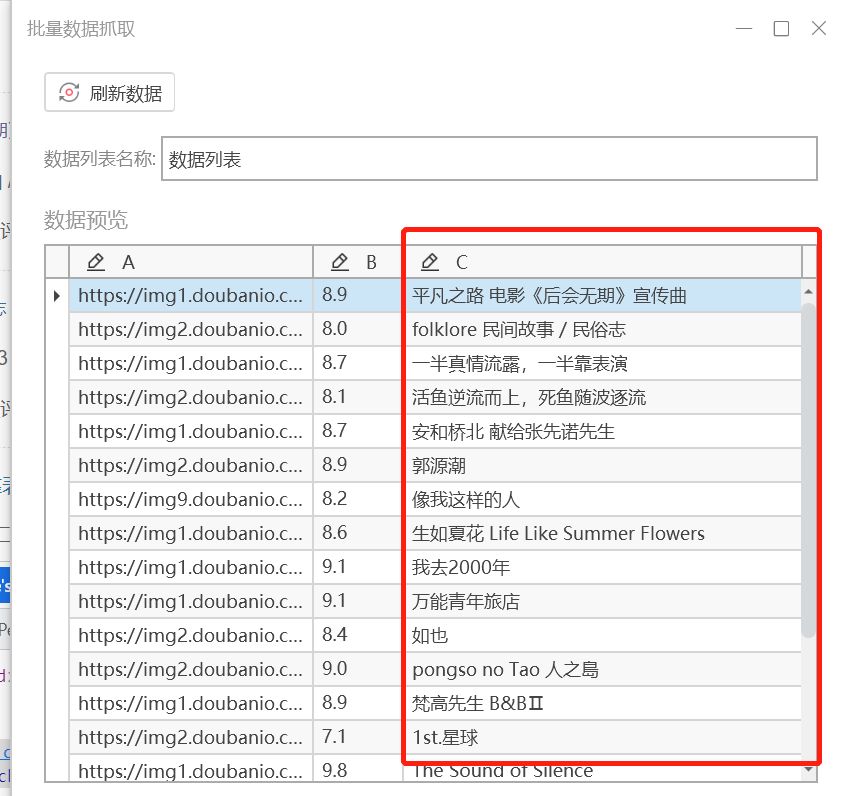Select URL cell in 梵高先生 row

tap(191, 703)
